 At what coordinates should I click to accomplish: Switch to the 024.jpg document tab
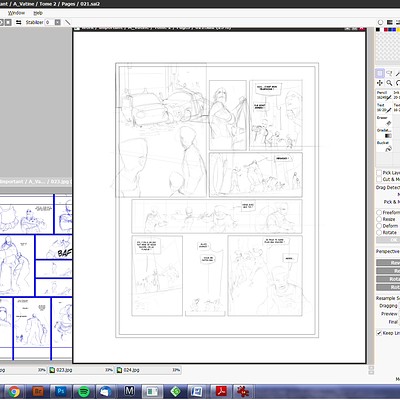pos(148,370)
